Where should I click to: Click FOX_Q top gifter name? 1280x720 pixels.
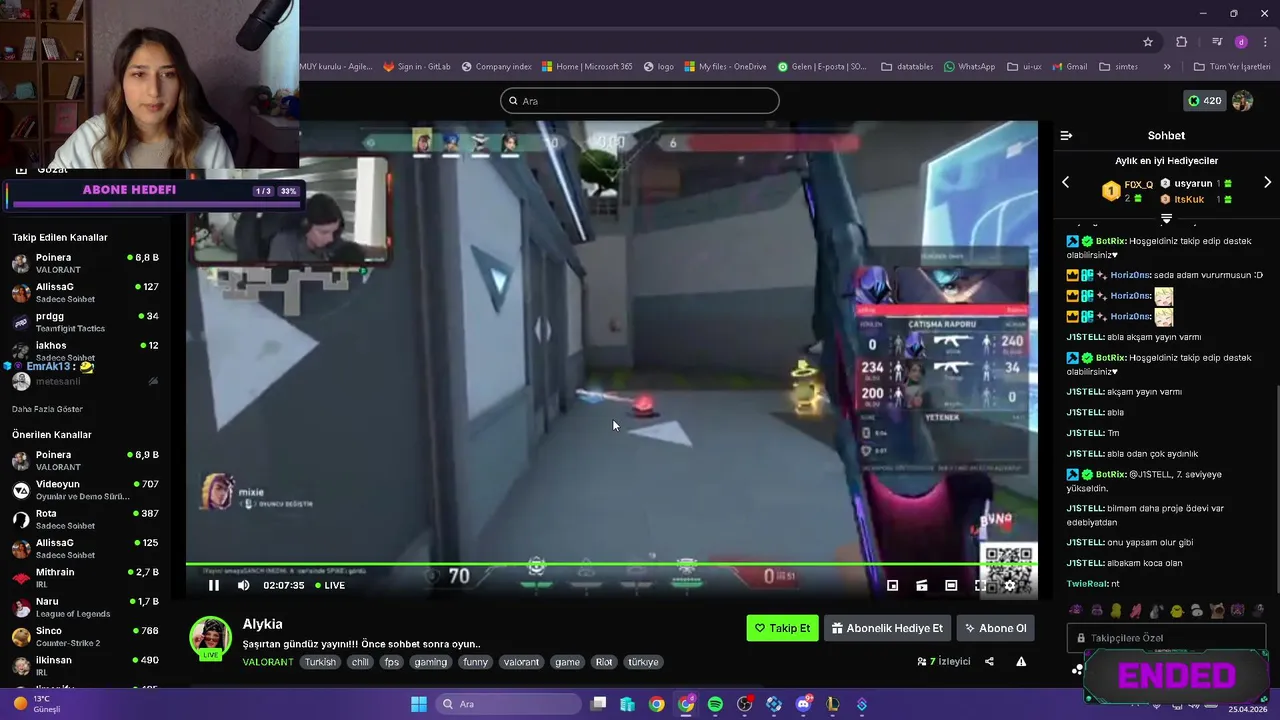tap(1138, 185)
